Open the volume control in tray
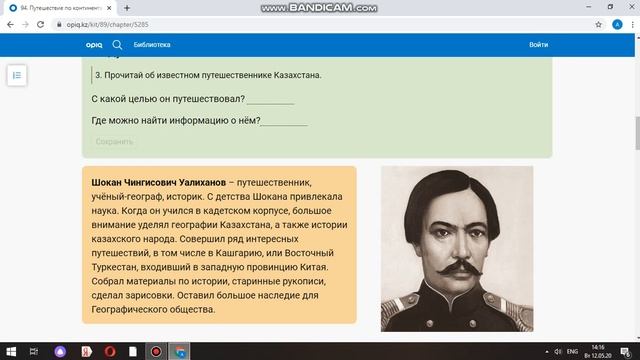The height and width of the screenshot is (360, 640). [558, 351]
